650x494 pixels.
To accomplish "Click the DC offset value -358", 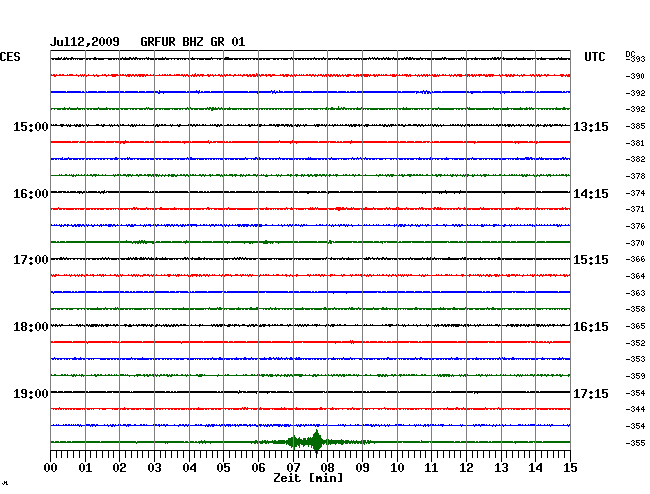I will point(635,309).
